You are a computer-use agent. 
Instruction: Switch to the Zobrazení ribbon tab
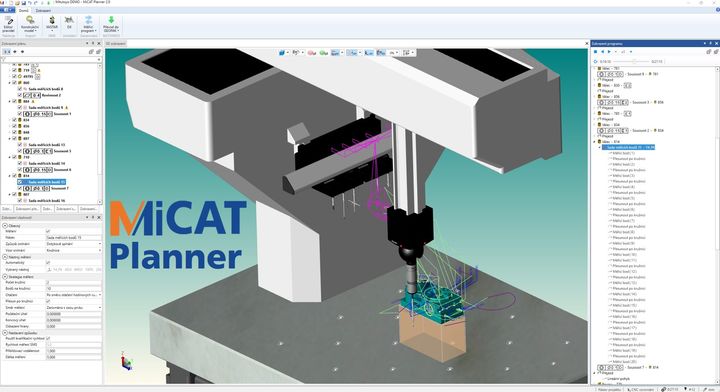coord(43,11)
